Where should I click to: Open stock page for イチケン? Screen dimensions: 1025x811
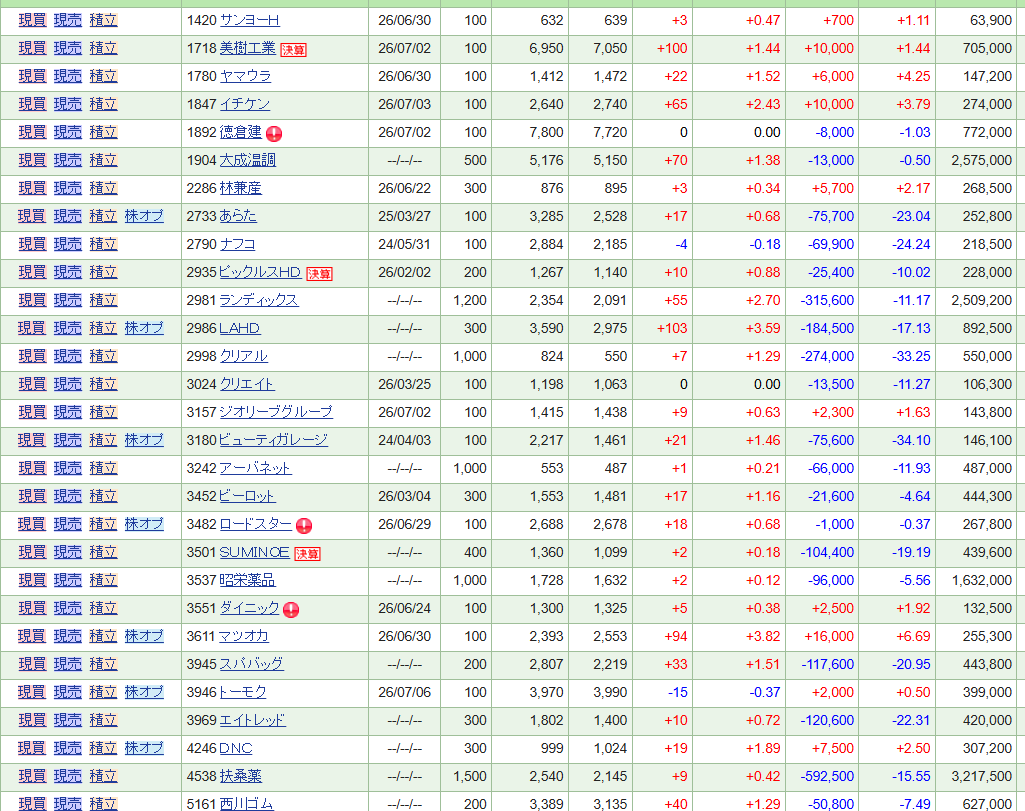[244, 105]
